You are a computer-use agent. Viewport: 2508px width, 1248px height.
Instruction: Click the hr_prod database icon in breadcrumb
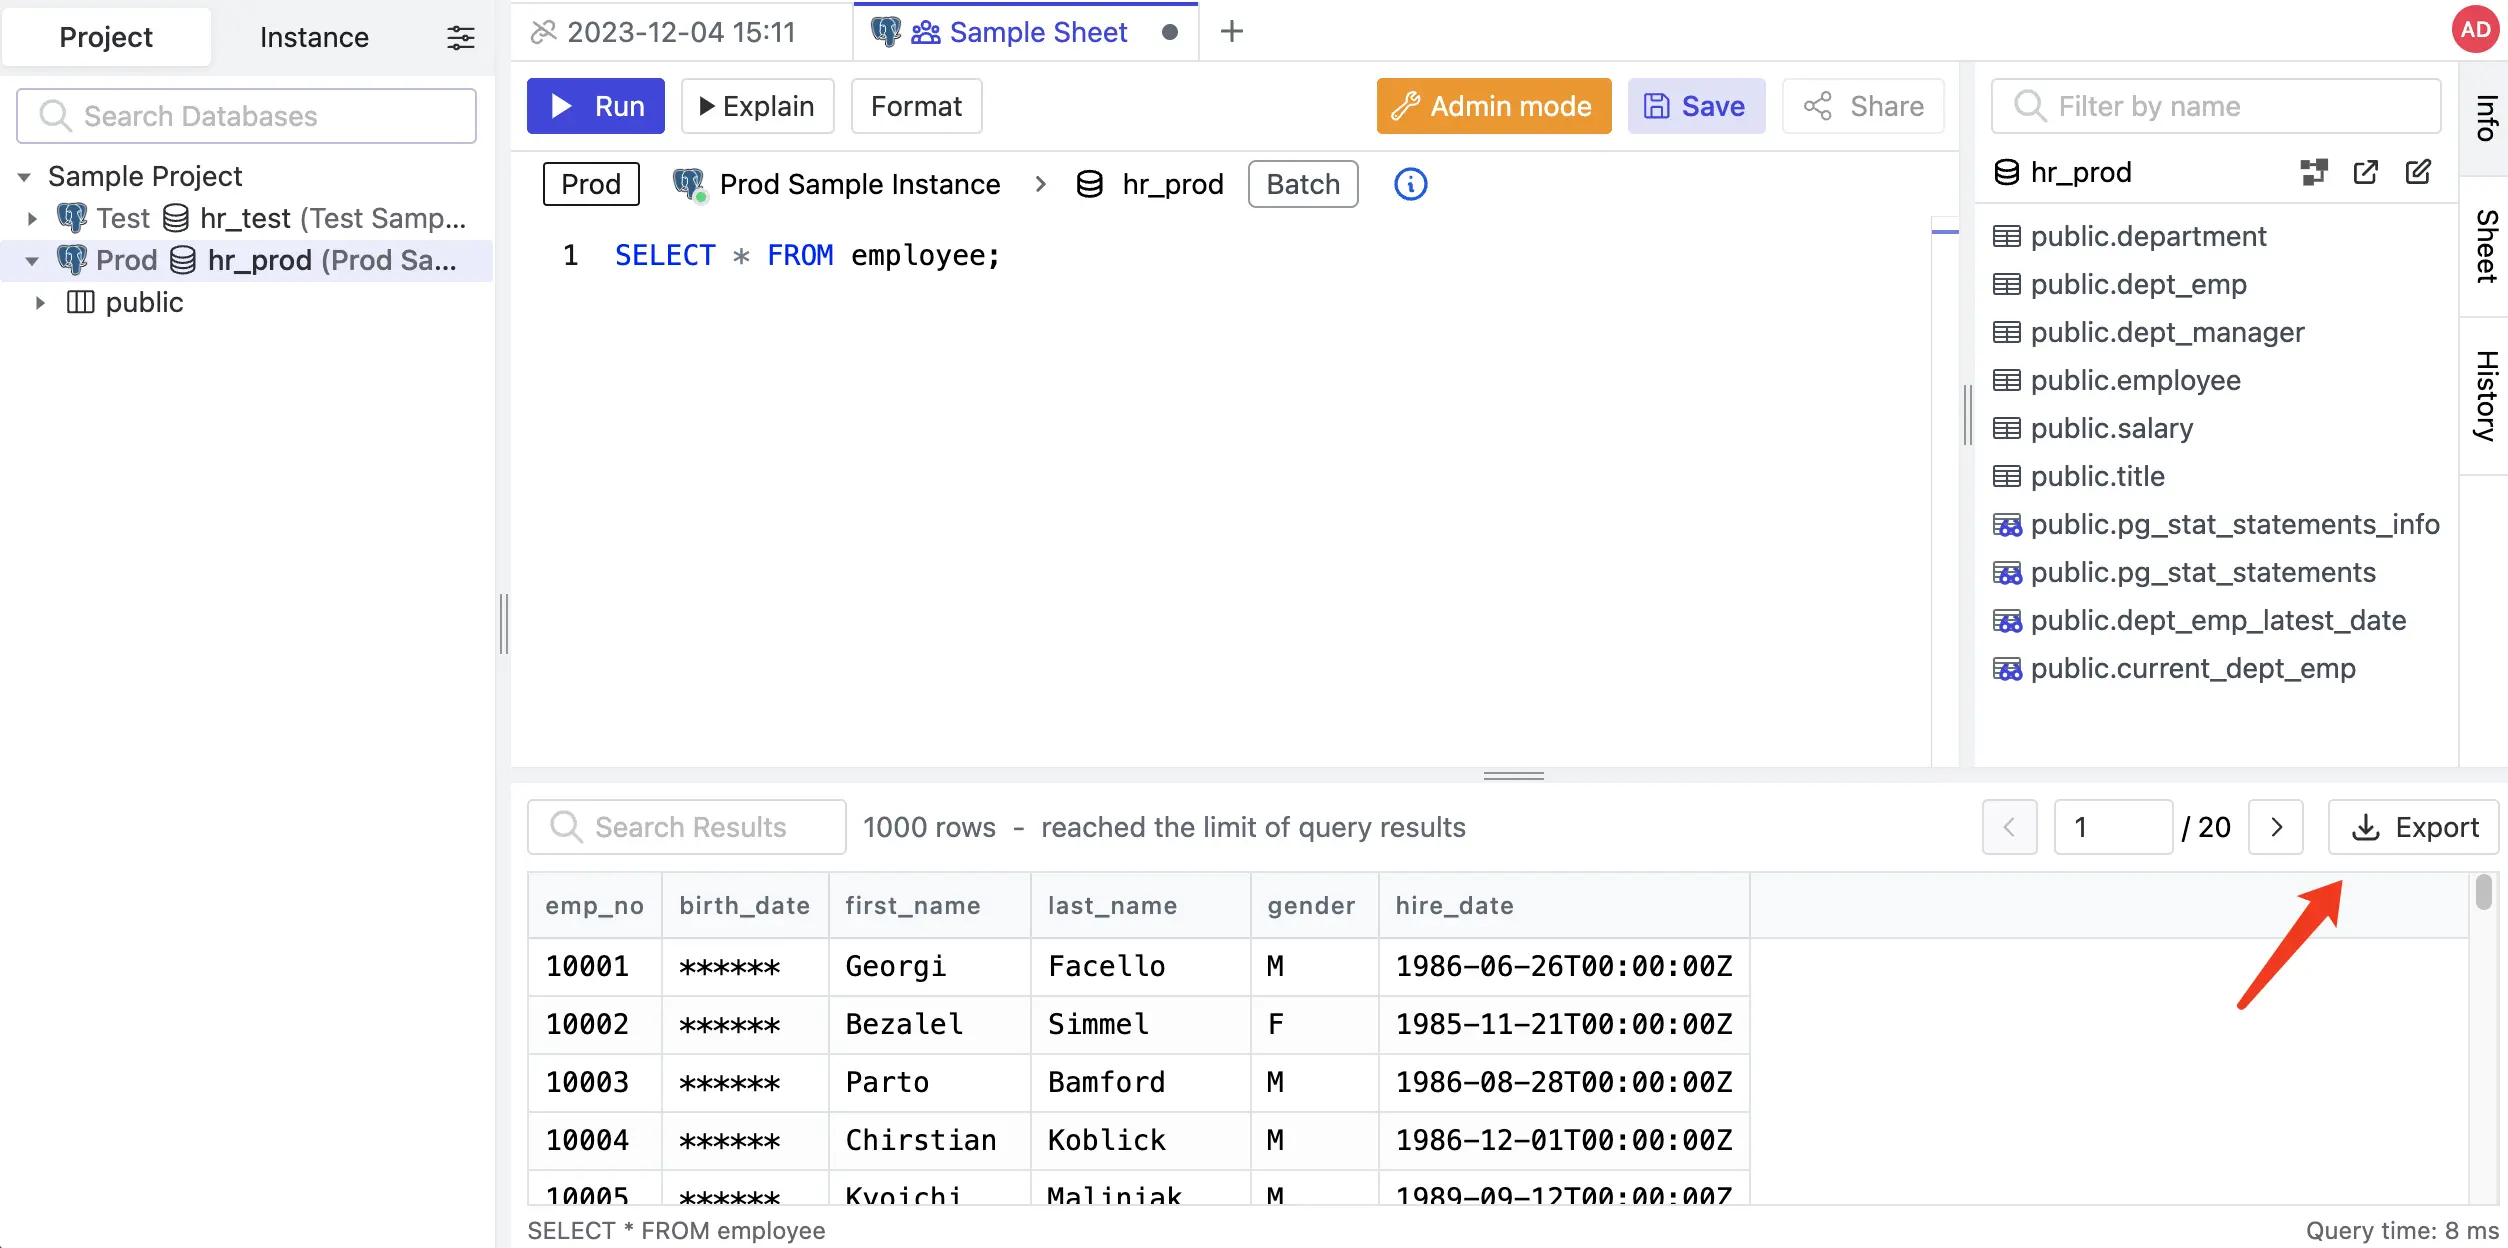[1089, 184]
